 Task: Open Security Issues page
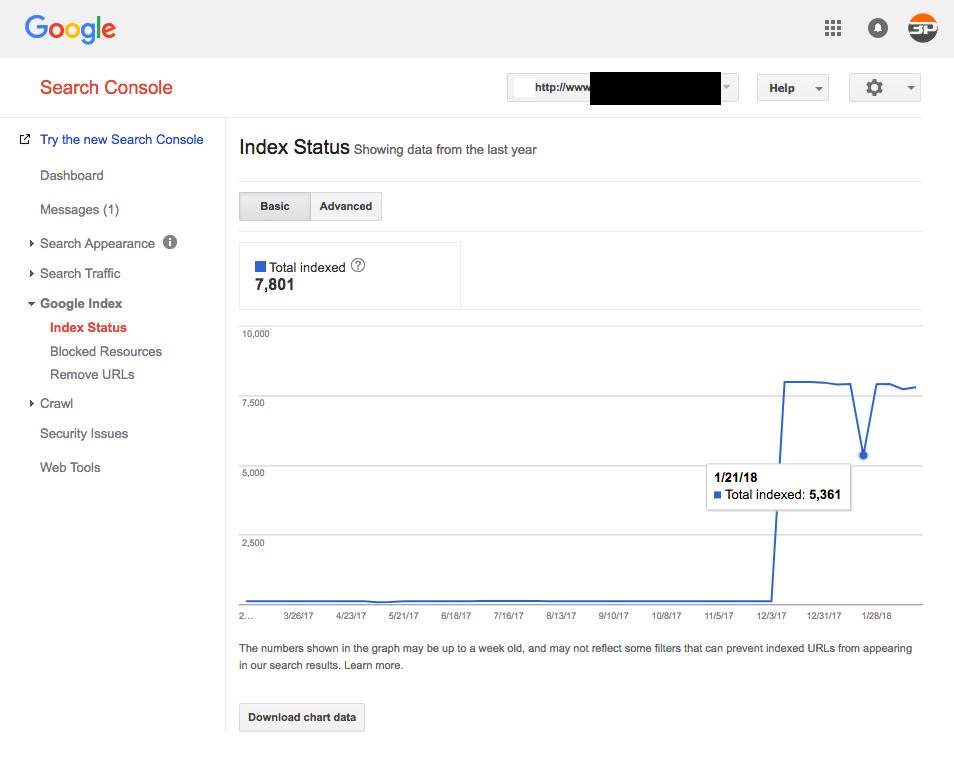(x=84, y=433)
